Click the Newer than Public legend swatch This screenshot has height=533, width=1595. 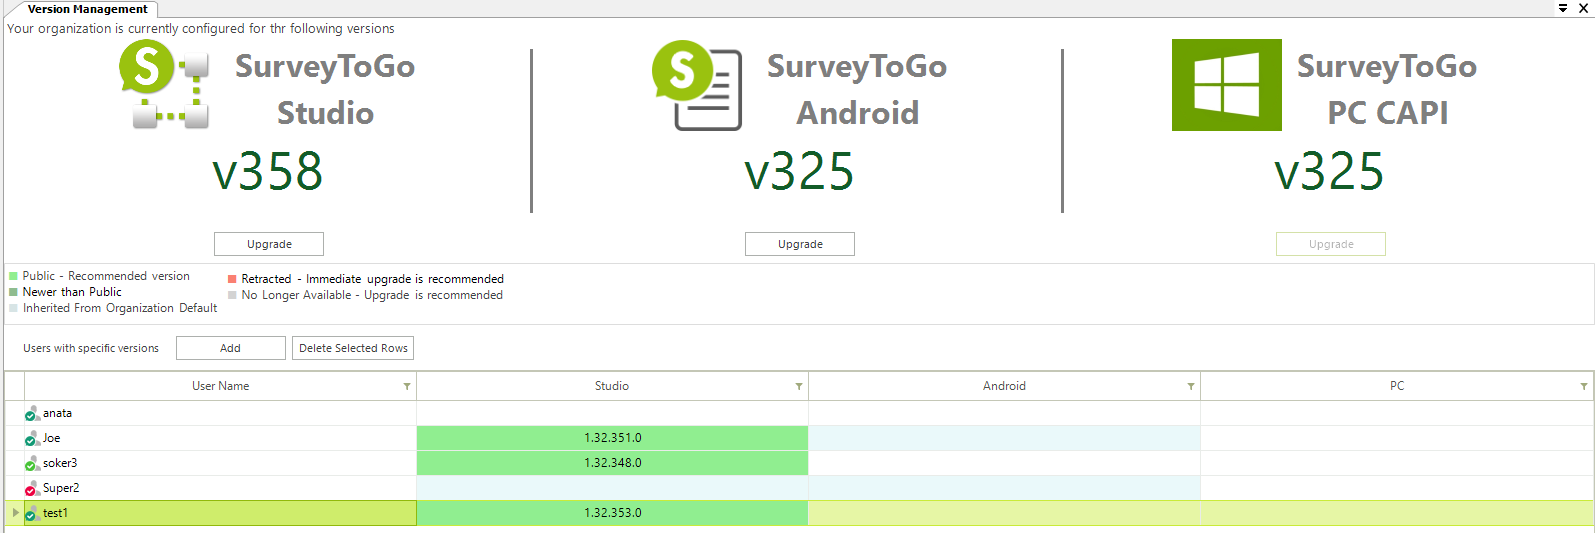coord(13,292)
